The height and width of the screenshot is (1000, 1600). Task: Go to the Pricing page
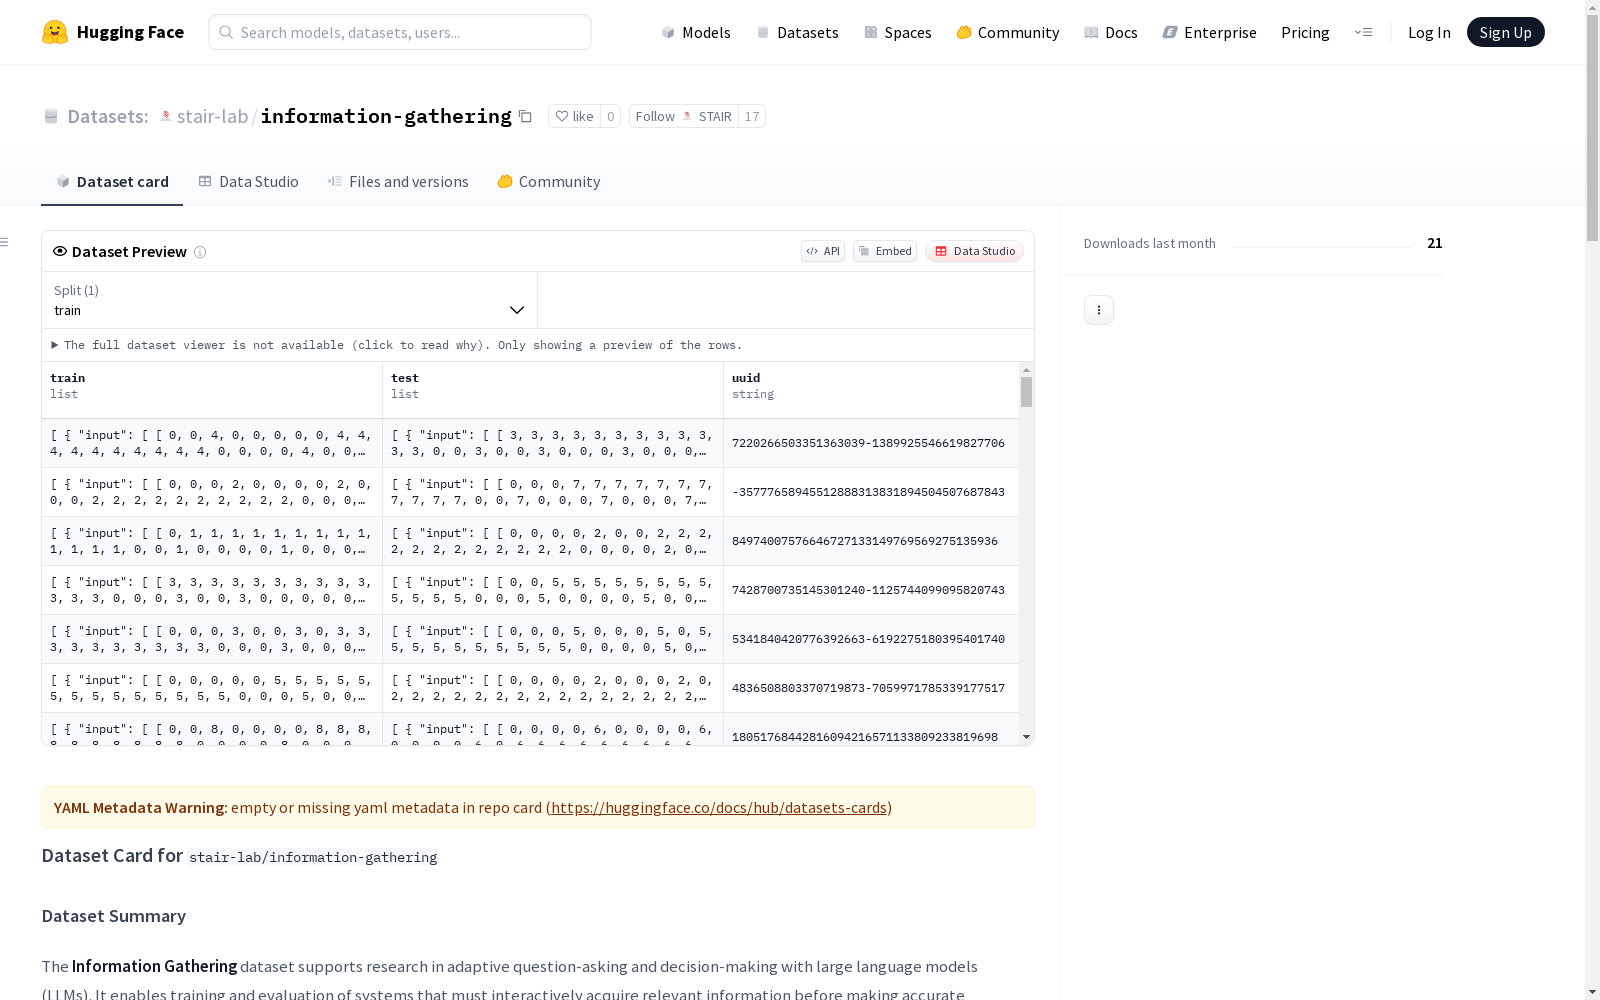click(x=1305, y=32)
